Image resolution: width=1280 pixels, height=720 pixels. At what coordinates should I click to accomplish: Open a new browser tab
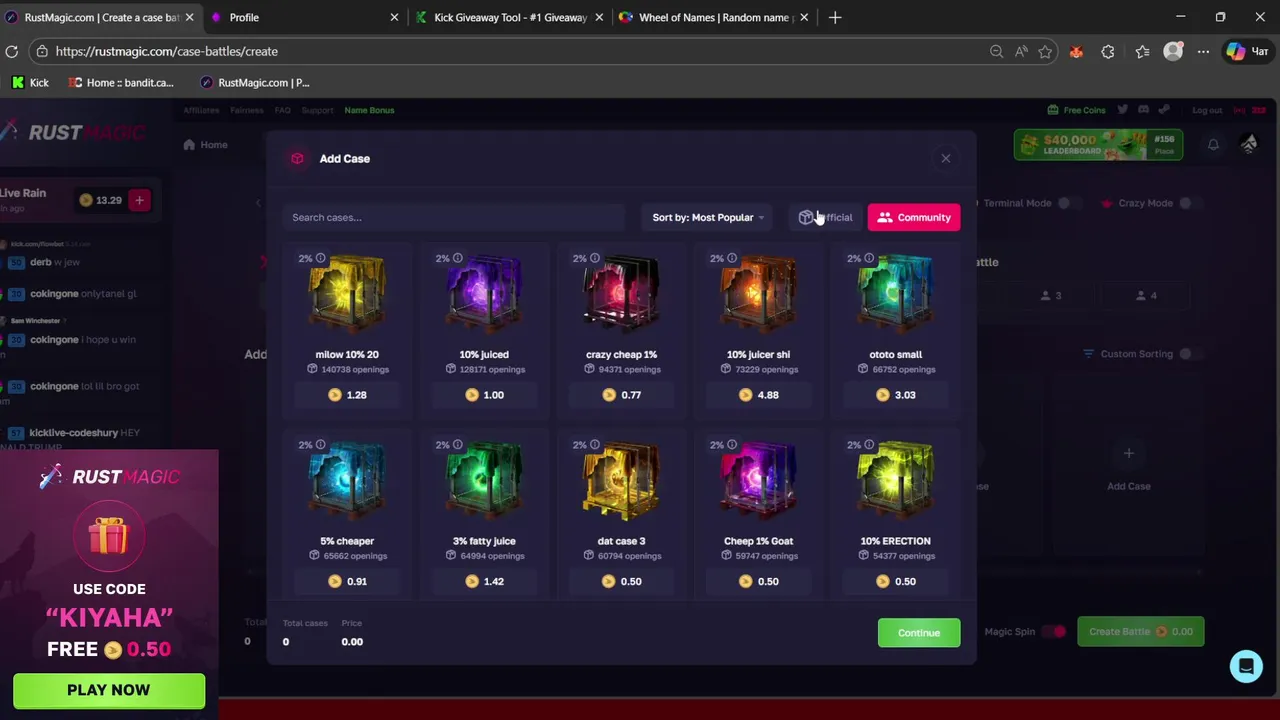(x=835, y=17)
